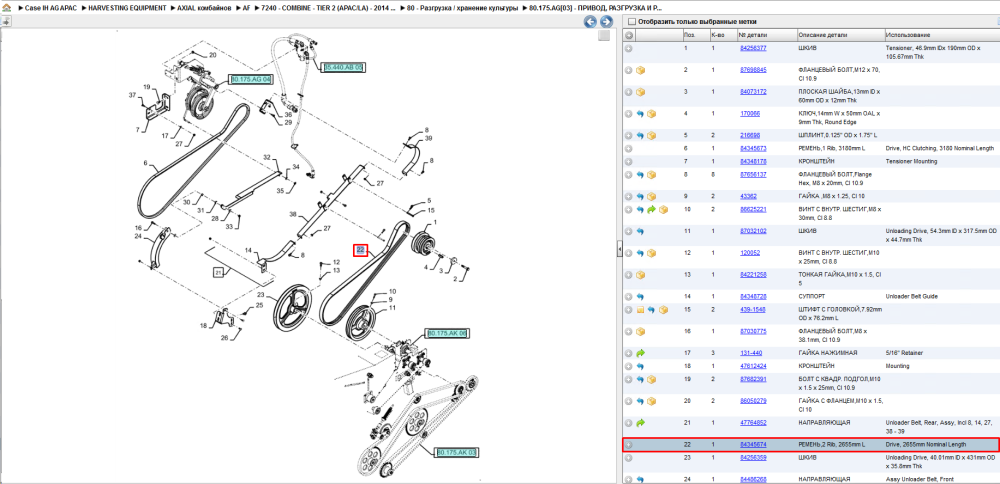Open next diagram with right arrow
Viewport: 1000px width, 484px height.
(606, 22)
